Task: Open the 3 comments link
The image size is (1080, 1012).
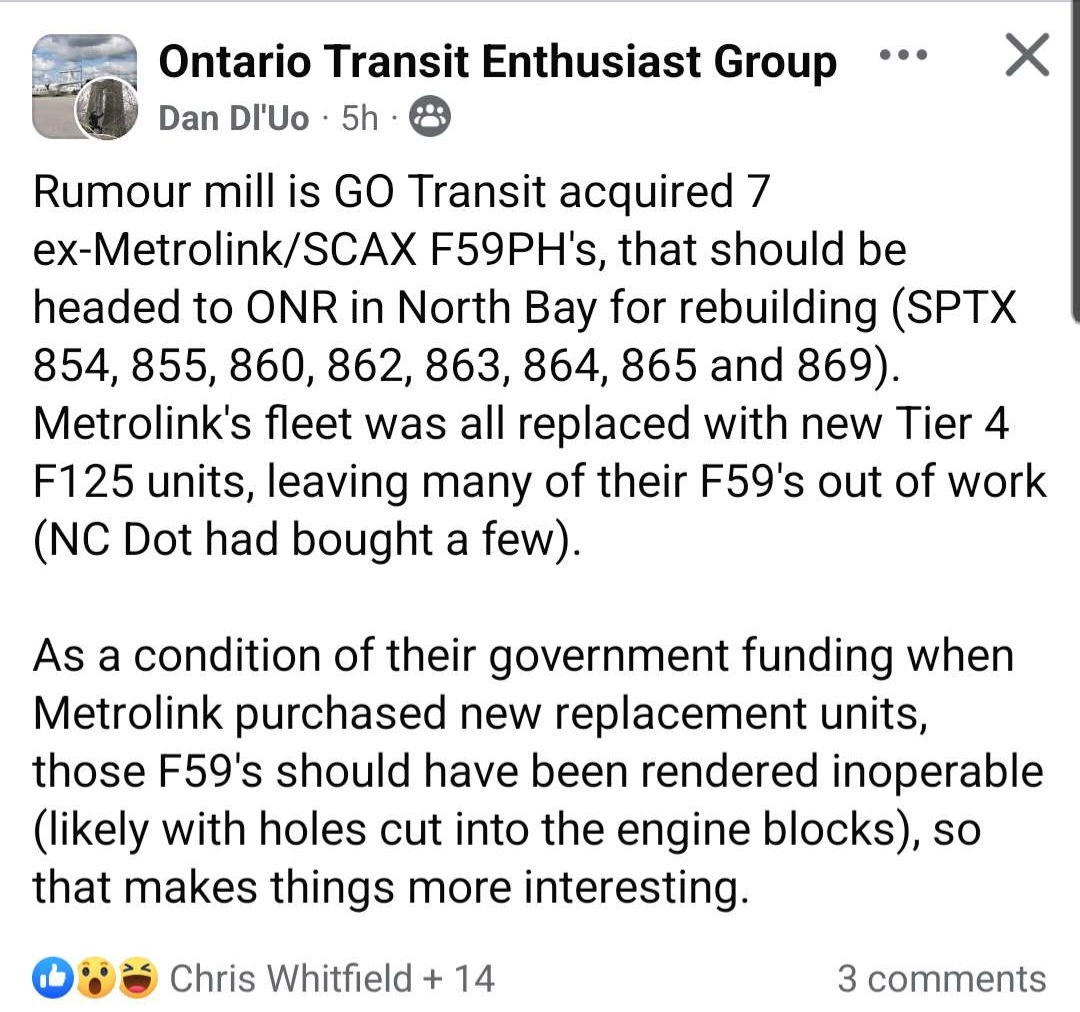Action: [x=941, y=978]
